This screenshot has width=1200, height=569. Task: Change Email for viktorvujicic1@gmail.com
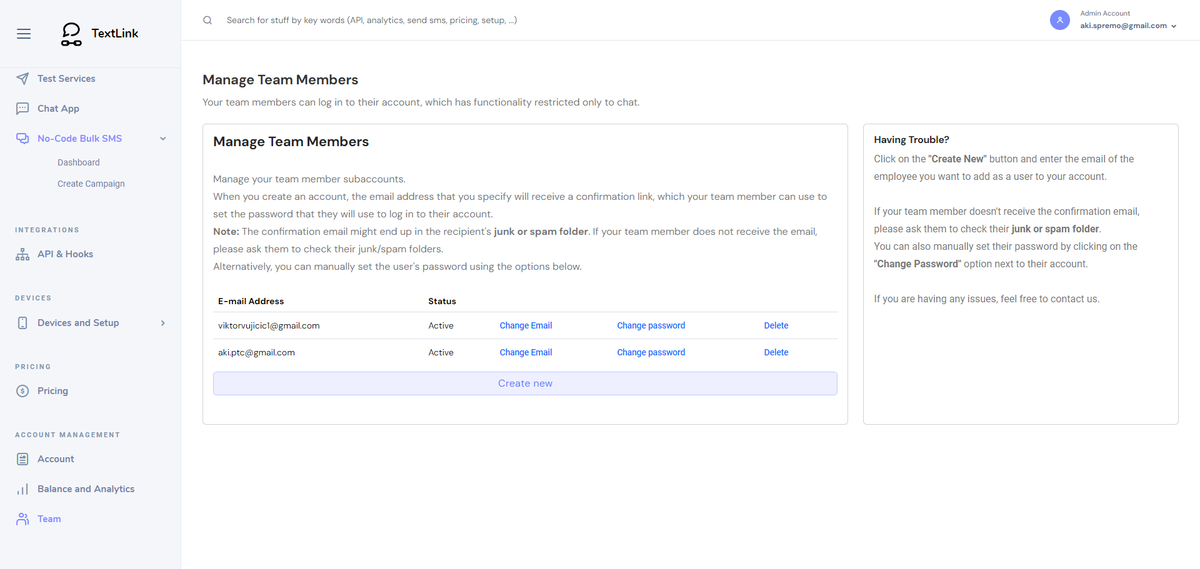(526, 326)
